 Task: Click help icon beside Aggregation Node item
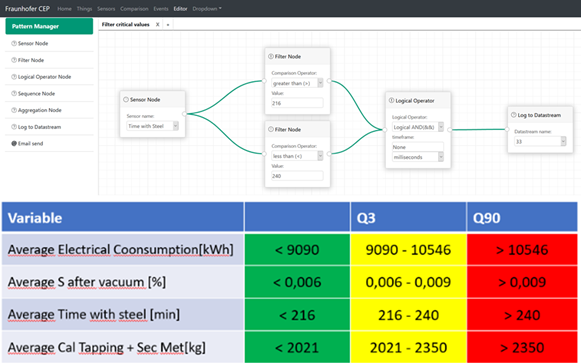[x=14, y=110]
